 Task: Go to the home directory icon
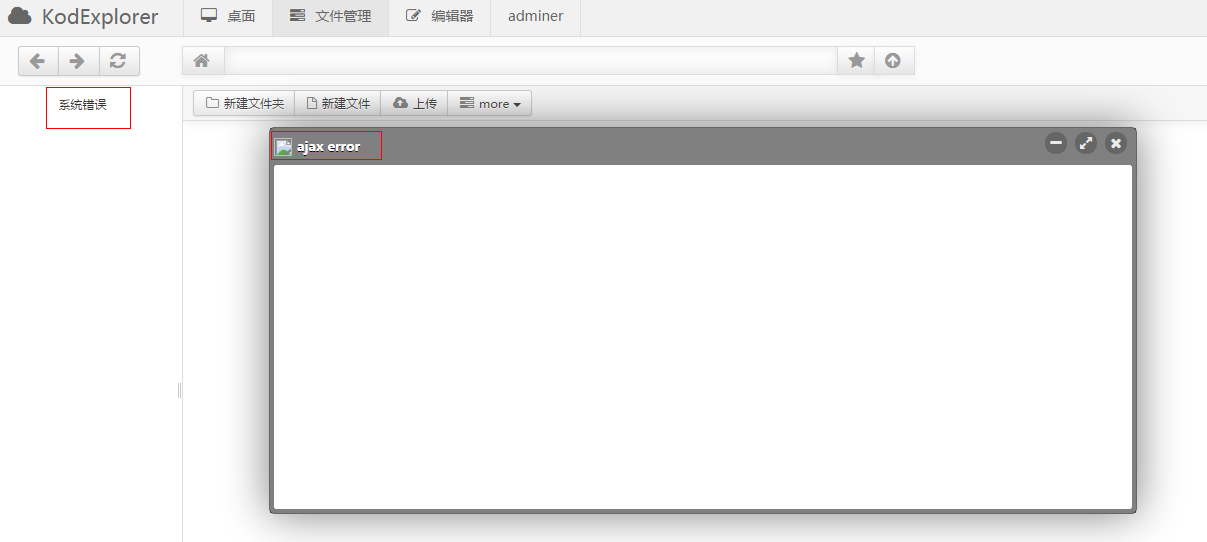pyautogui.click(x=202, y=61)
